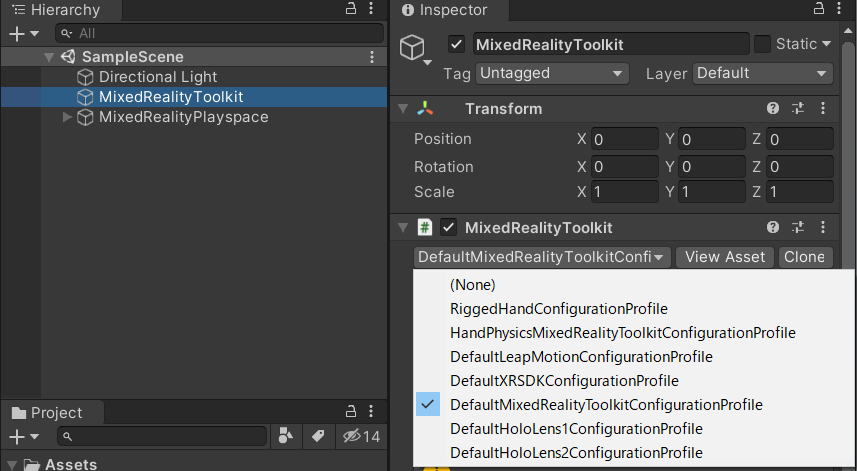This screenshot has height=471, width=857.
Task: Open the Layer dropdown
Action: tap(763, 73)
